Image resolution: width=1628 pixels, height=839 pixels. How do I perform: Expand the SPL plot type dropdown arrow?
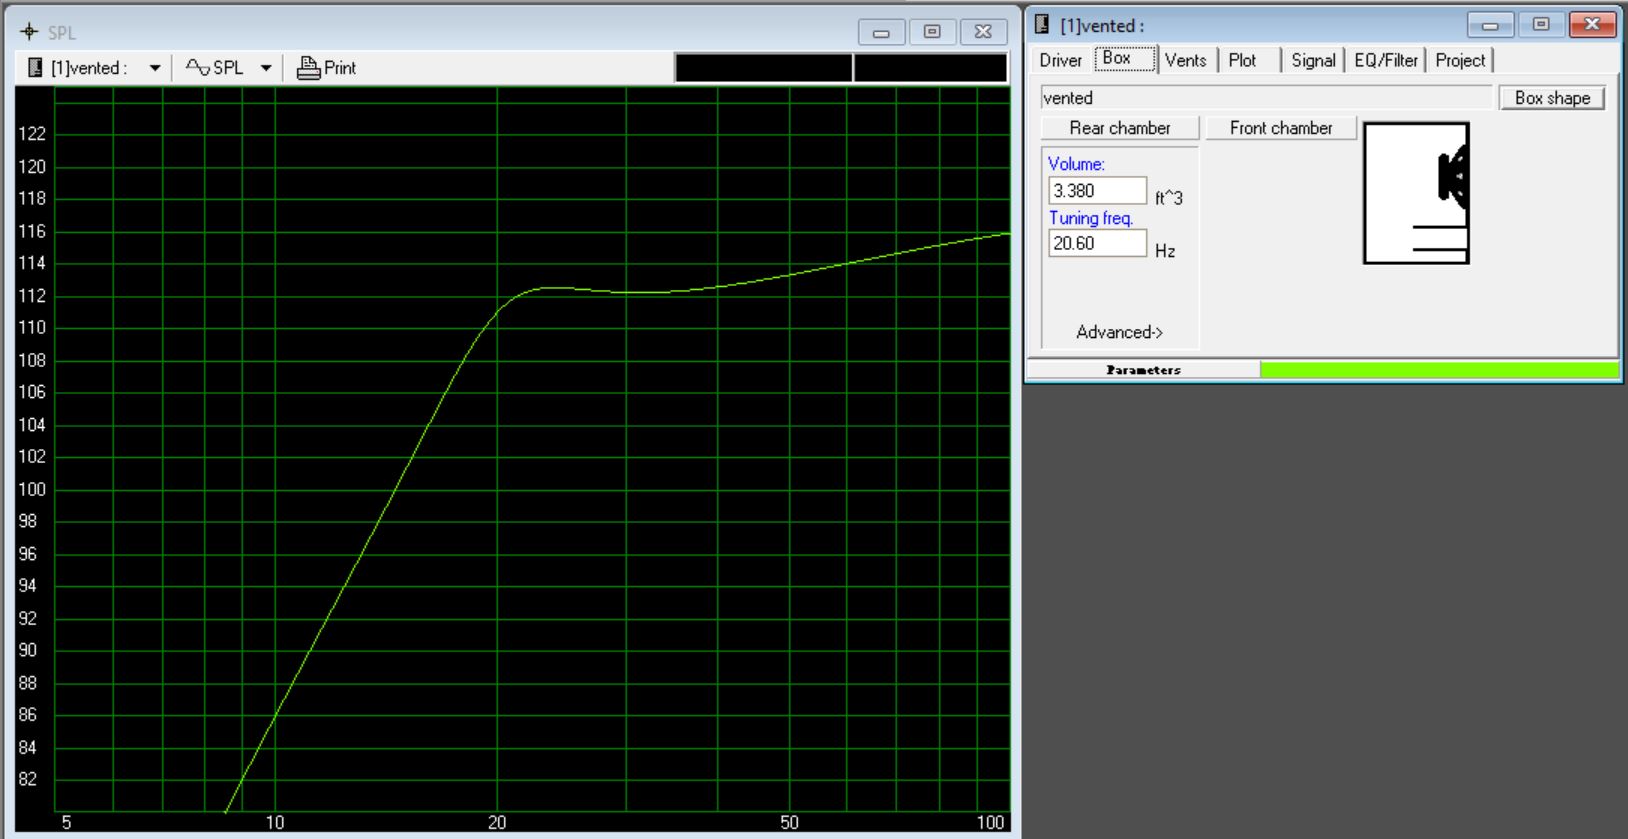coord(266,68)
